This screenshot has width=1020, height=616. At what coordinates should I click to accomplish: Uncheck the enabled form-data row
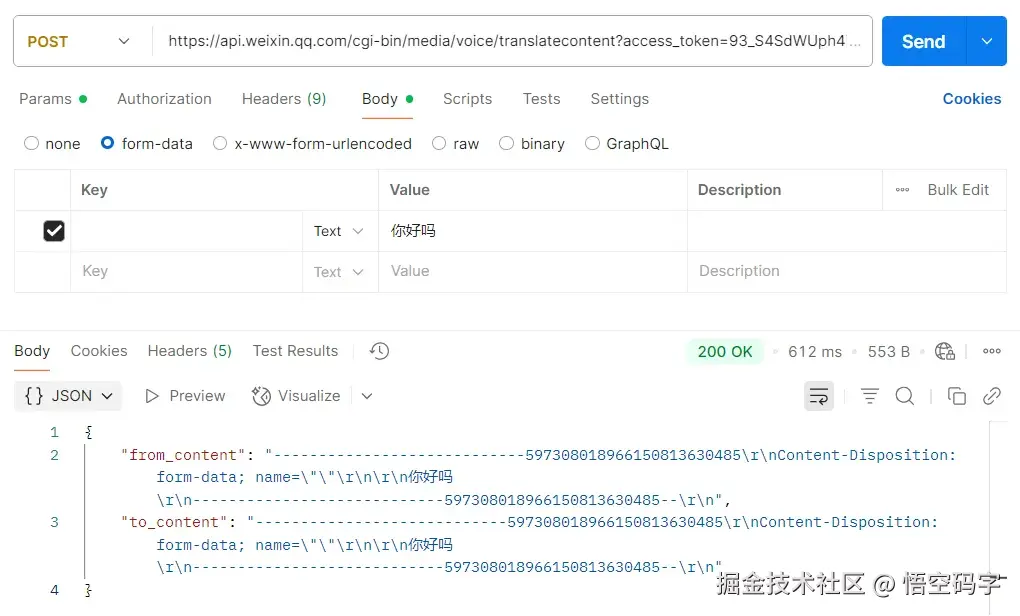click(x=54, y=230)
